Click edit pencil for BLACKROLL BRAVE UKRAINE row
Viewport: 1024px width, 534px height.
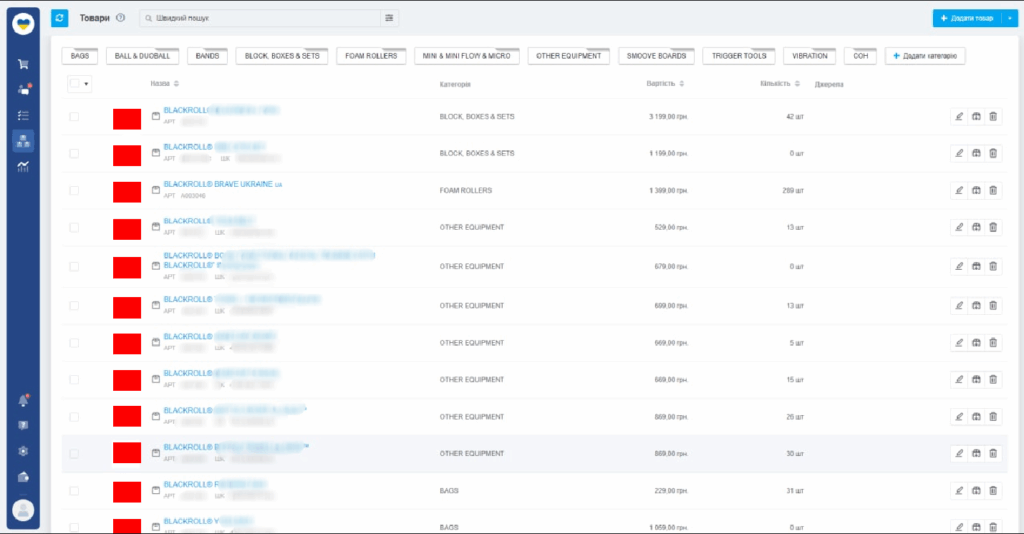959,190
